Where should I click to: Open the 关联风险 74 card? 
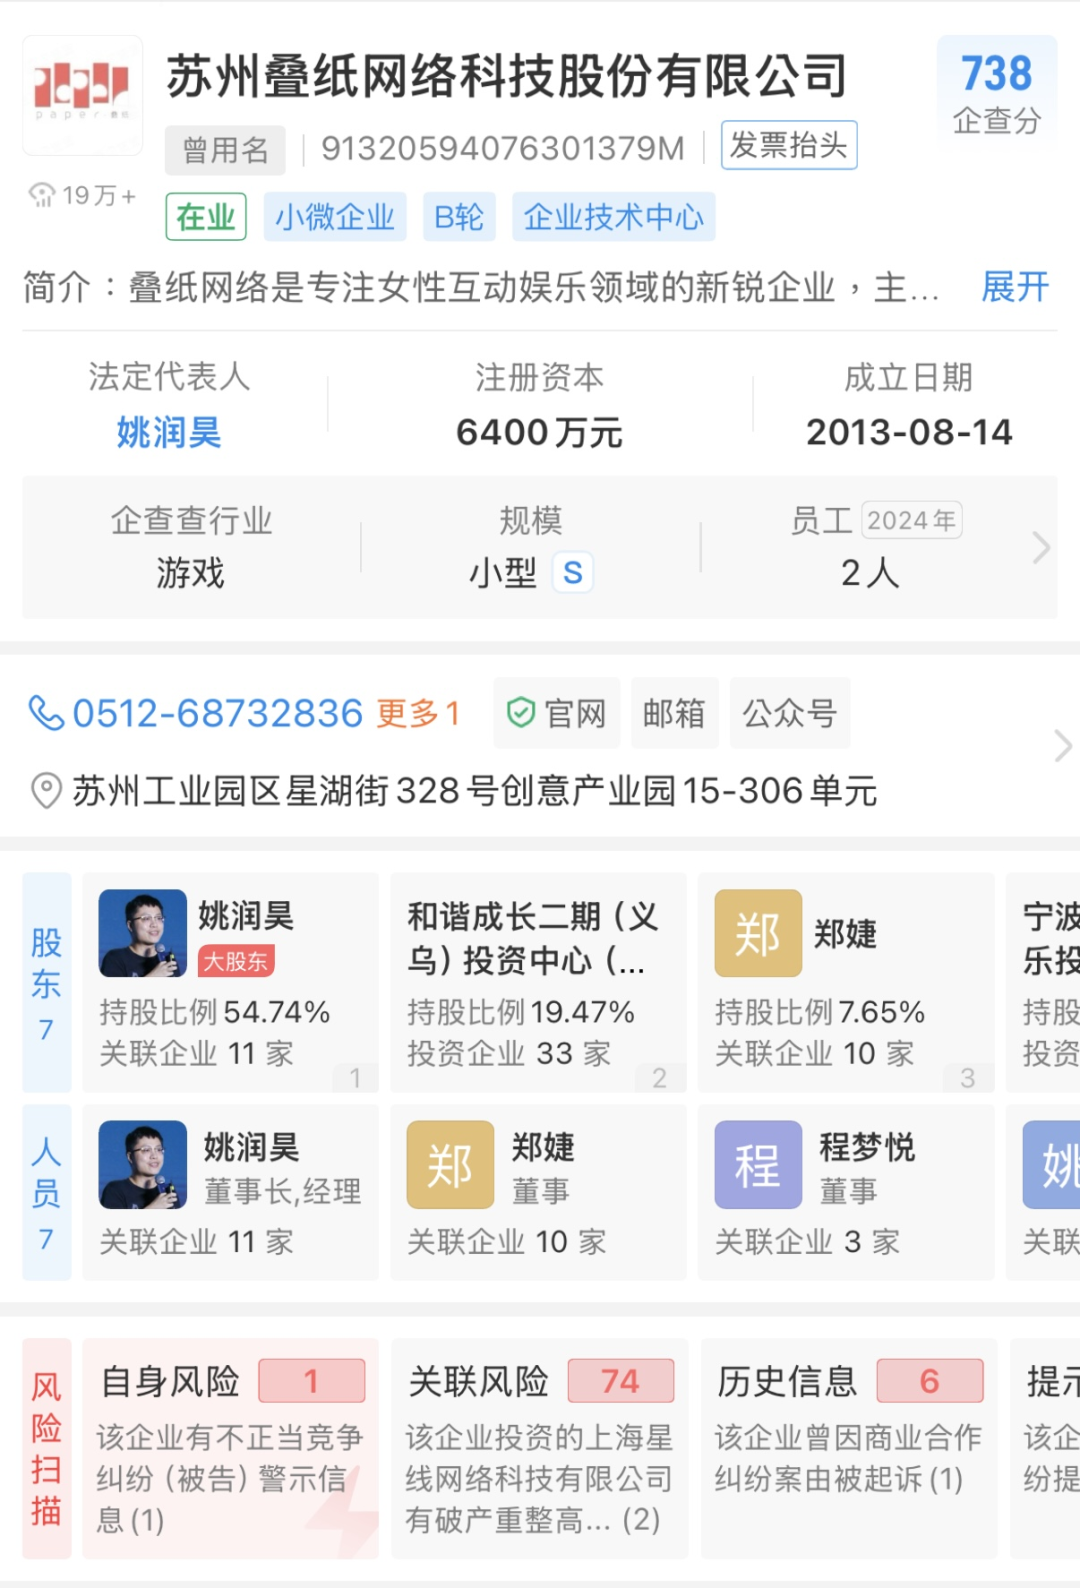539,1448
